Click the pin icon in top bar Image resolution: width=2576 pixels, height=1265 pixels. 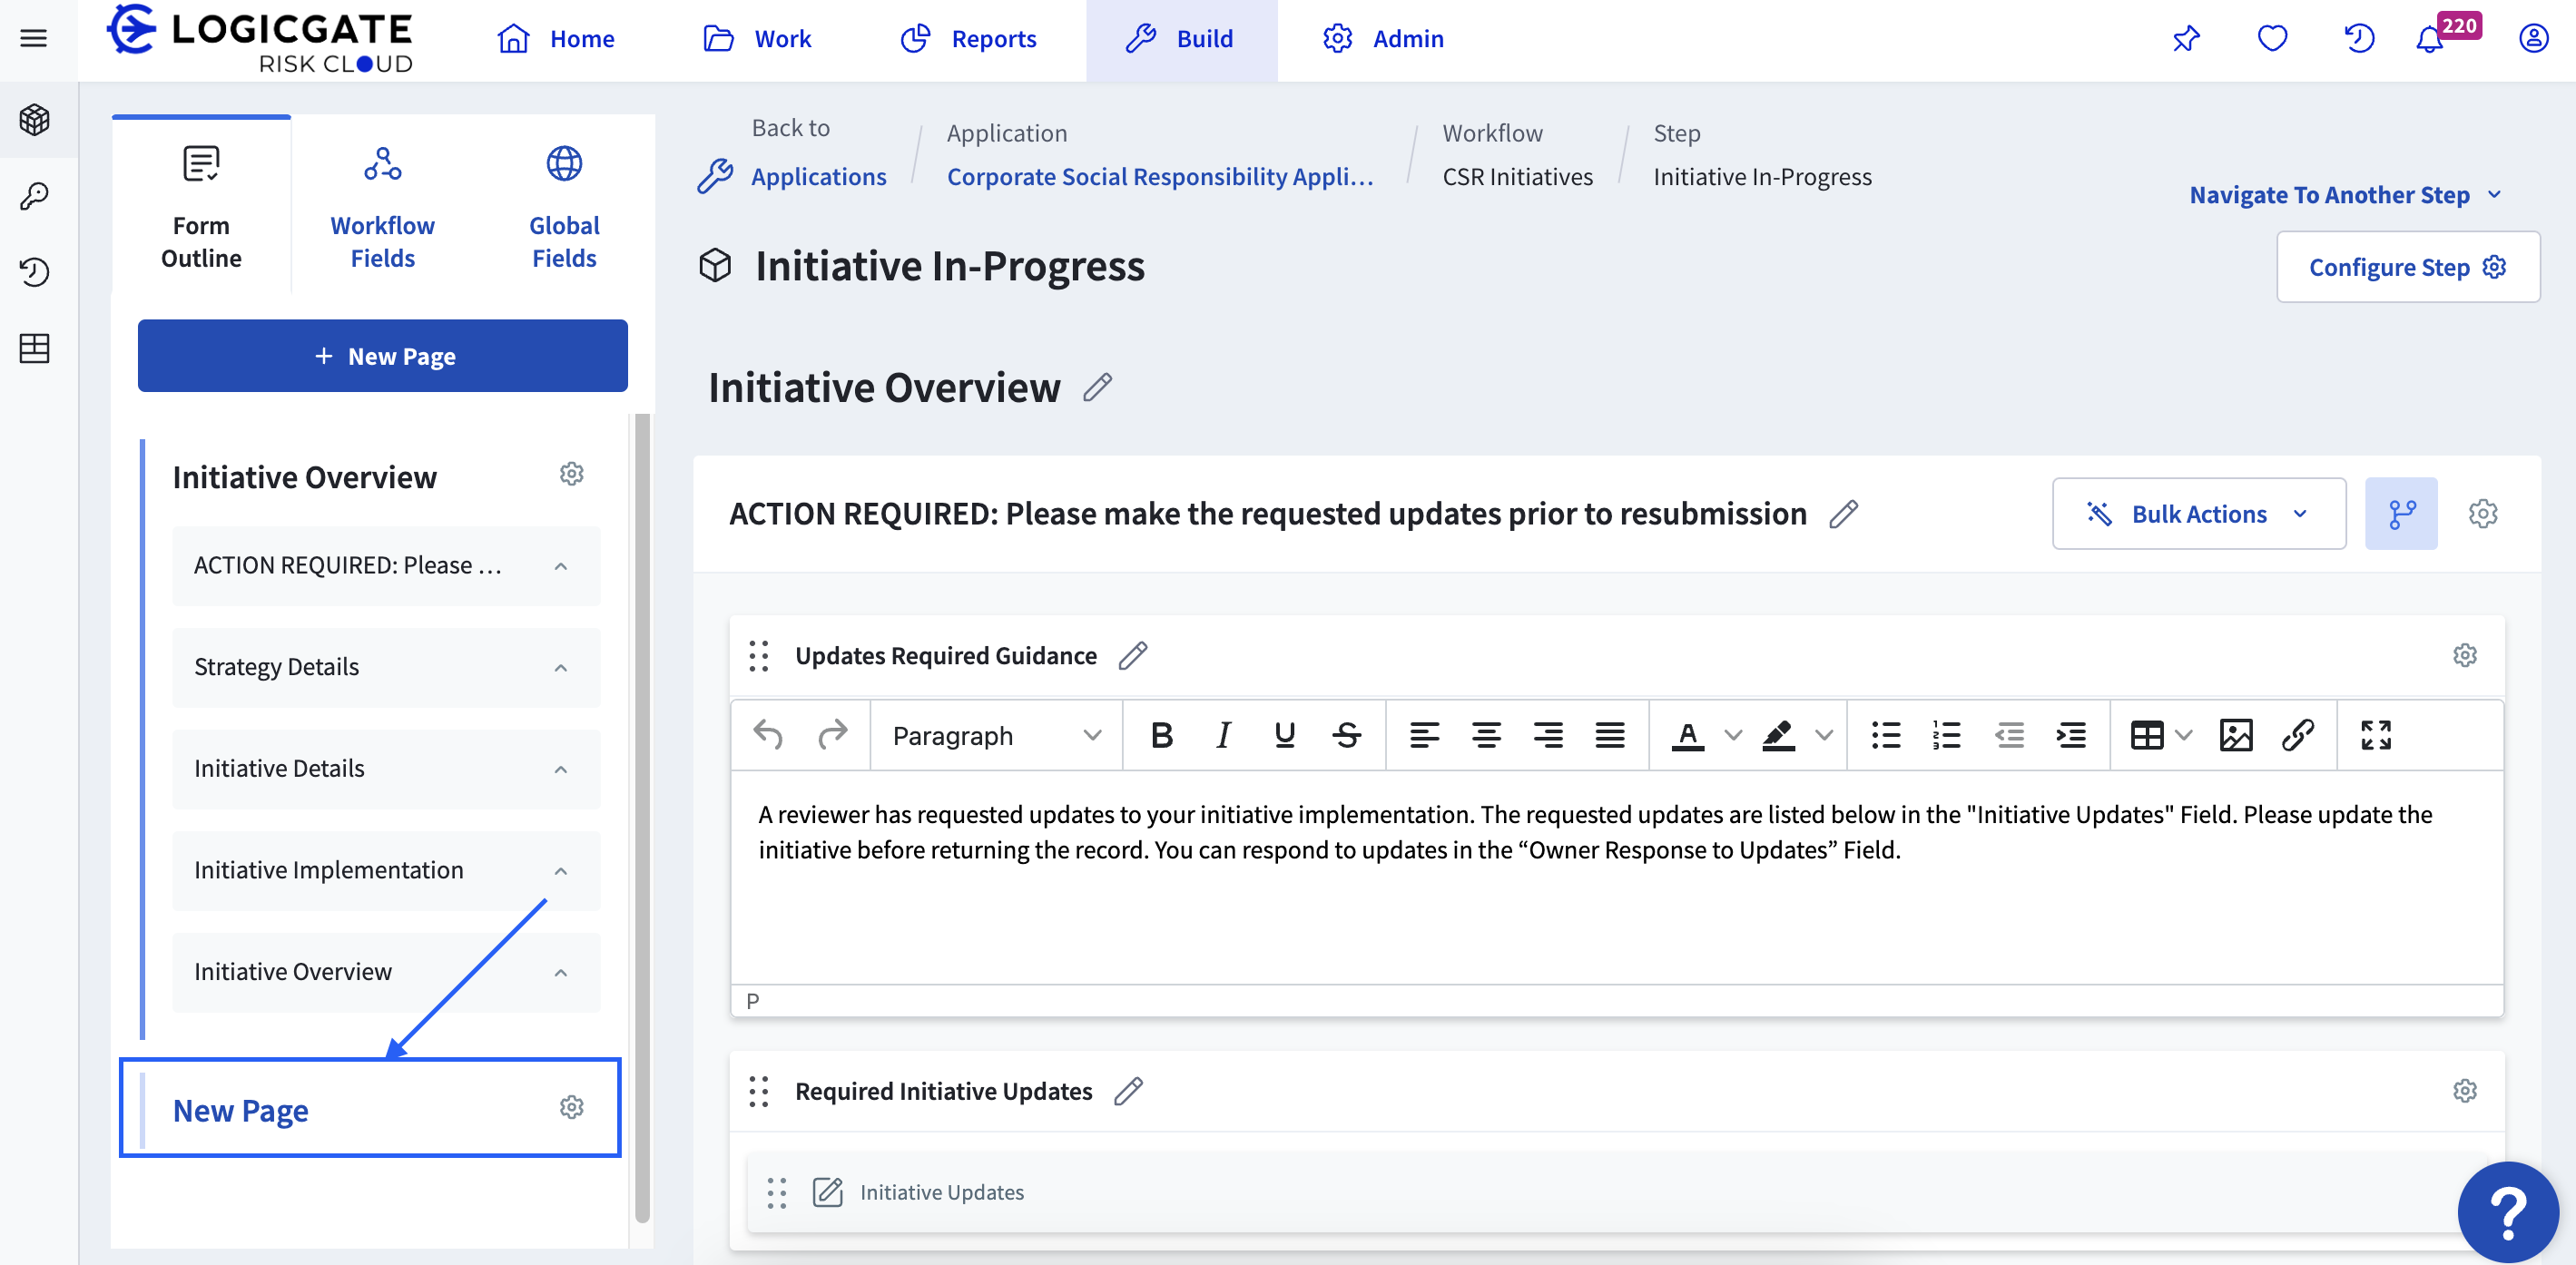(x=2187, y=39)
